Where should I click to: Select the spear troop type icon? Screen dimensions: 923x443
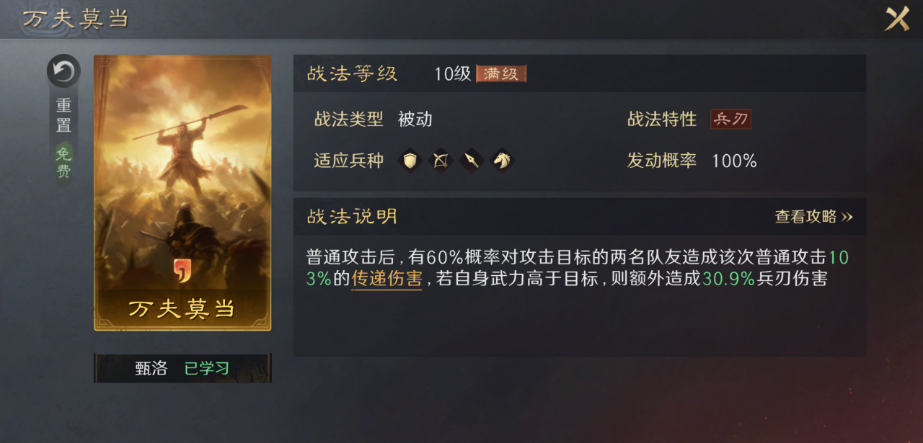[x=472, y=160]
